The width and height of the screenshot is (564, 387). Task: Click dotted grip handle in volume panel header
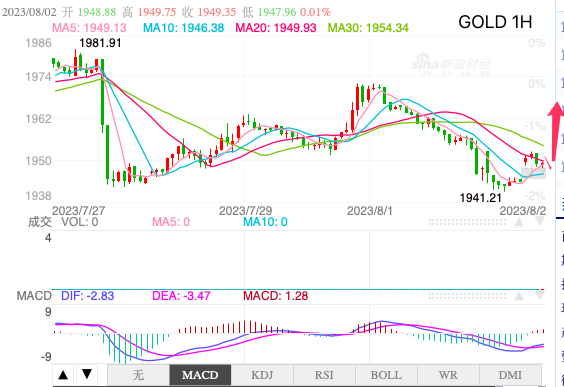[x=467, y=222]
